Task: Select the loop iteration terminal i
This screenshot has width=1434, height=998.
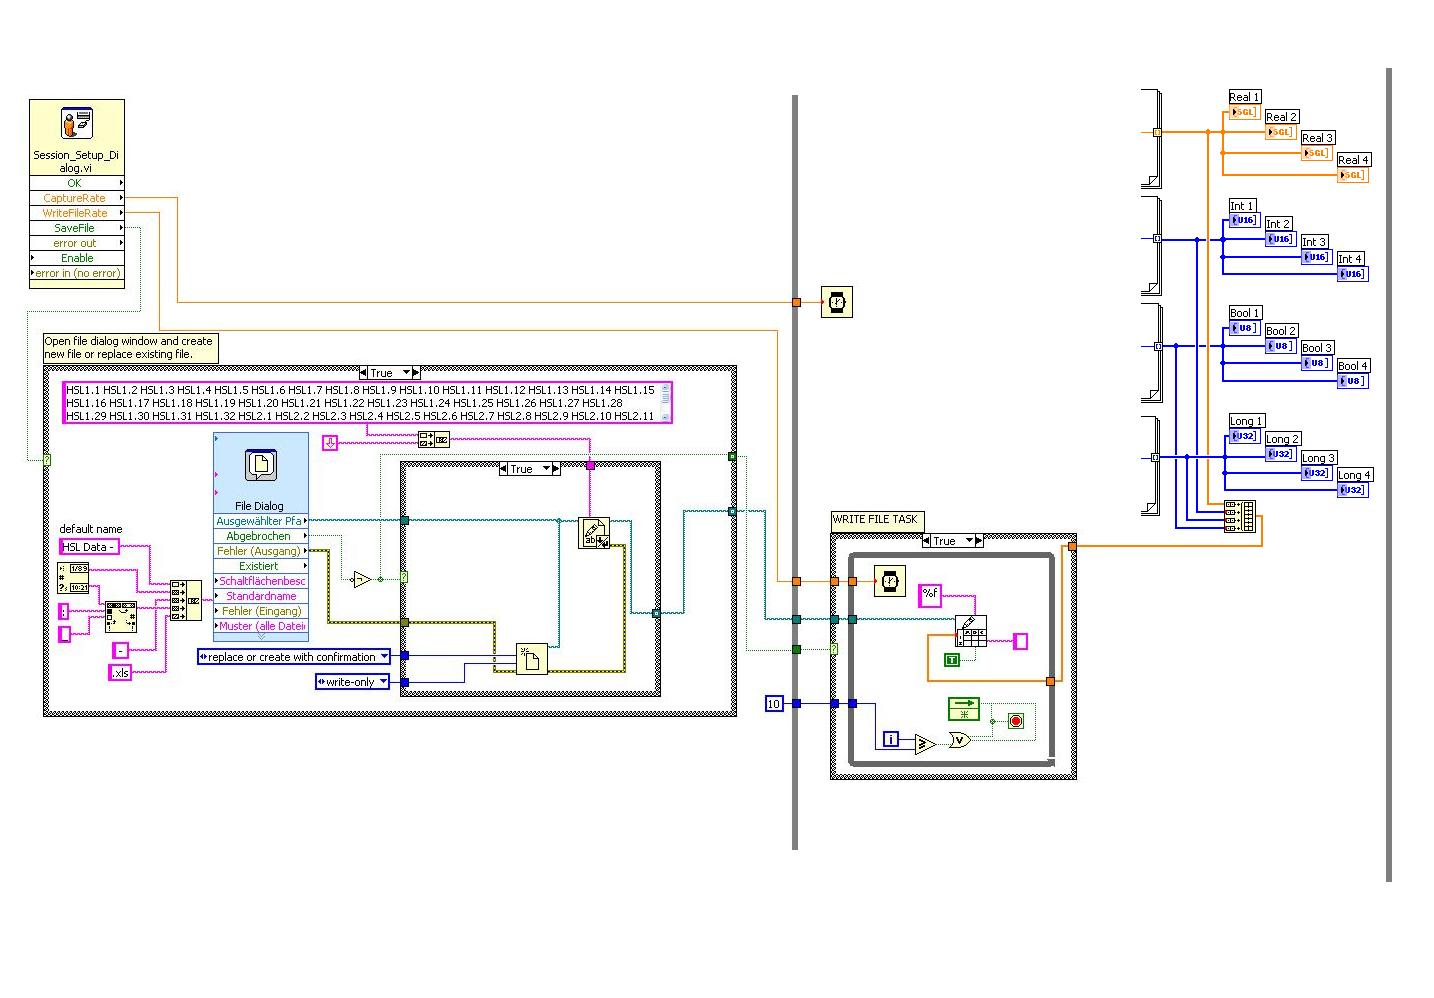Action: pyautogui.click(x=891, y=740)
